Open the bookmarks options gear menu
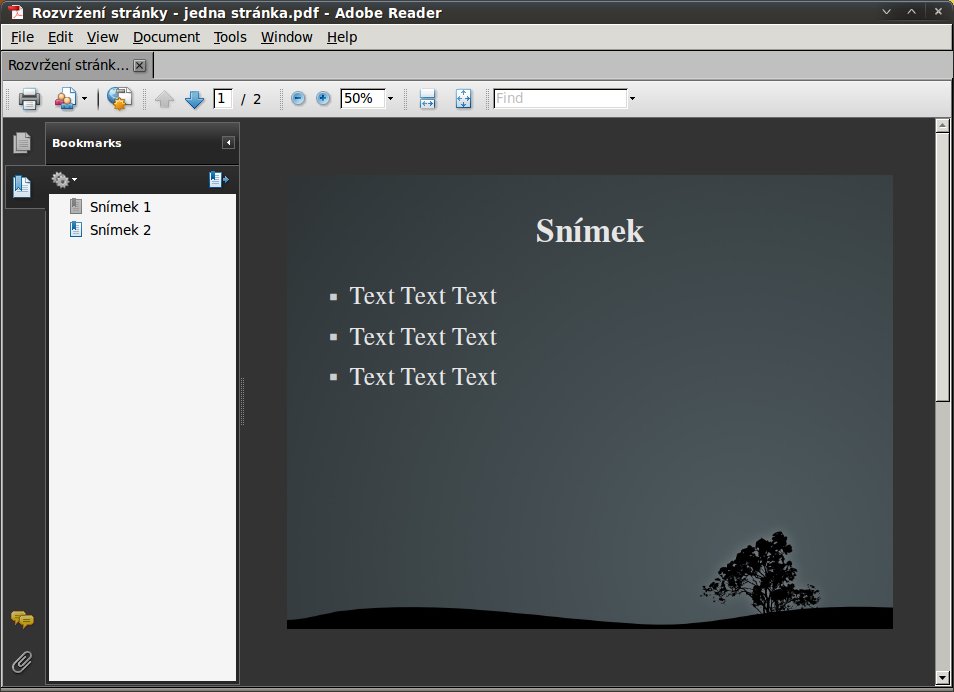The width and height of the screenshot is (954, 692). click(64, 180)
